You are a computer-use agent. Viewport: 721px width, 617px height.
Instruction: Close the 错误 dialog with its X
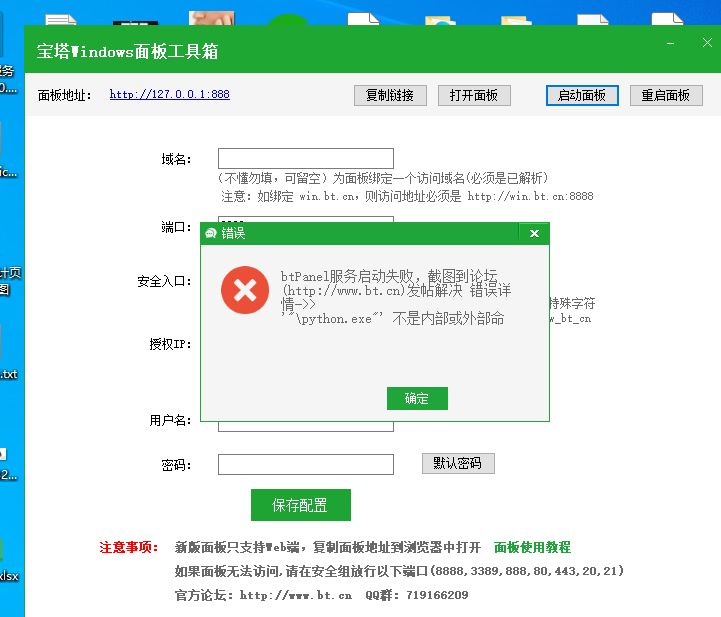pos(534,234)
